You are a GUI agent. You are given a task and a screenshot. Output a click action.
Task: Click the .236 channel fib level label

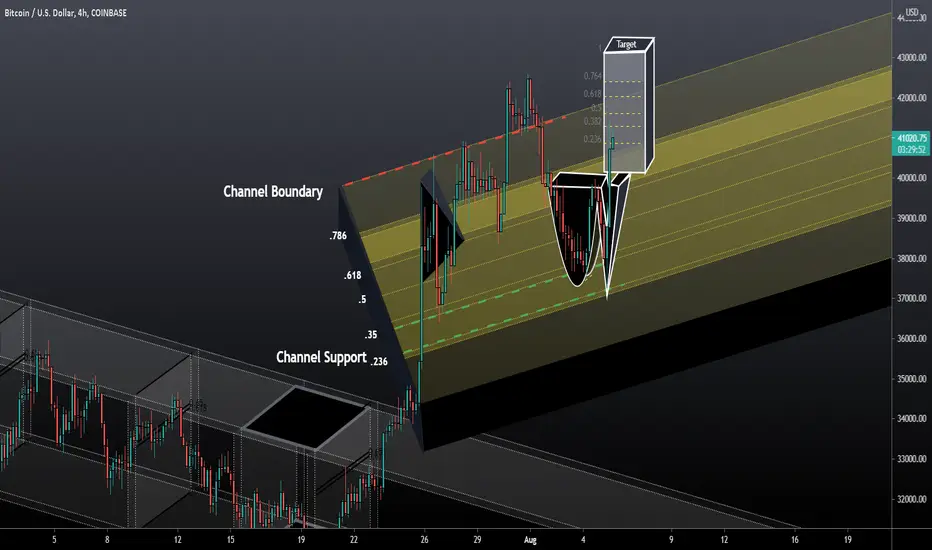[379, 362]
